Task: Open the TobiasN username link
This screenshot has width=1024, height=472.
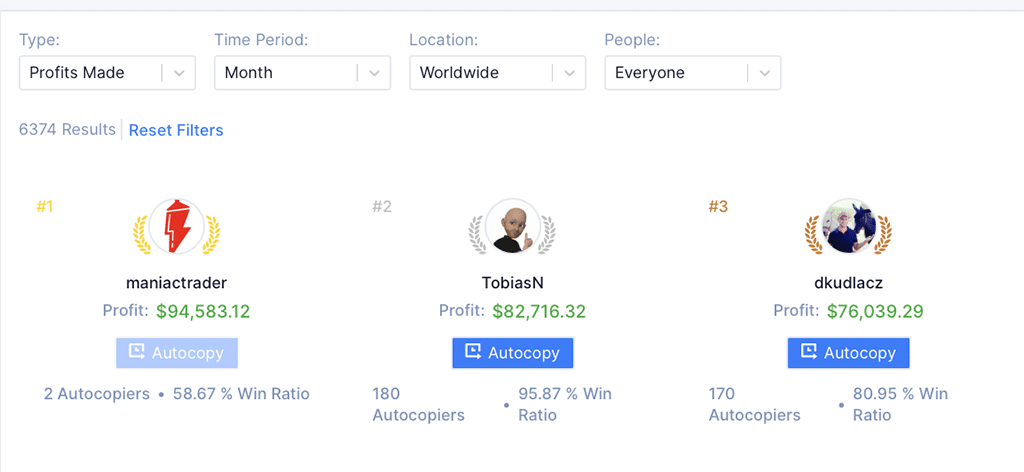Action: pos(513,283)
